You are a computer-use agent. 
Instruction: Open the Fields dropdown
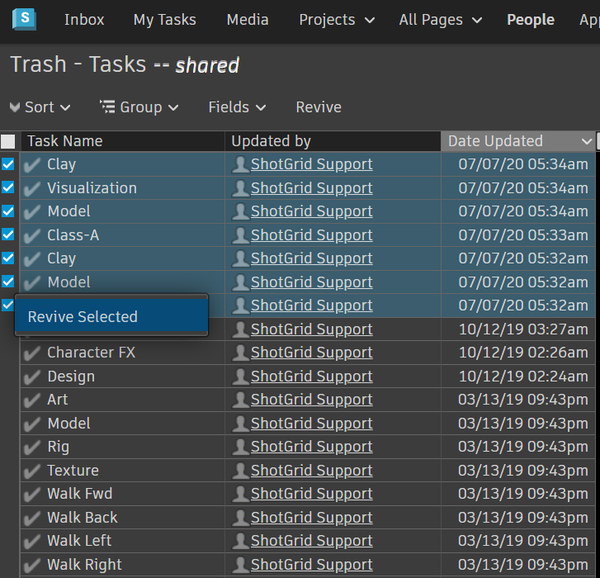coord(237,107)
